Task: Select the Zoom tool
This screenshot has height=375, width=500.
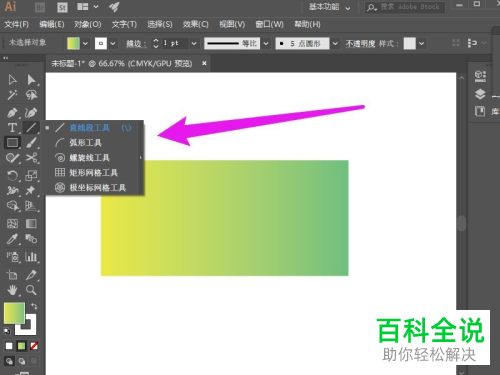Action: (x=31, y=290)
